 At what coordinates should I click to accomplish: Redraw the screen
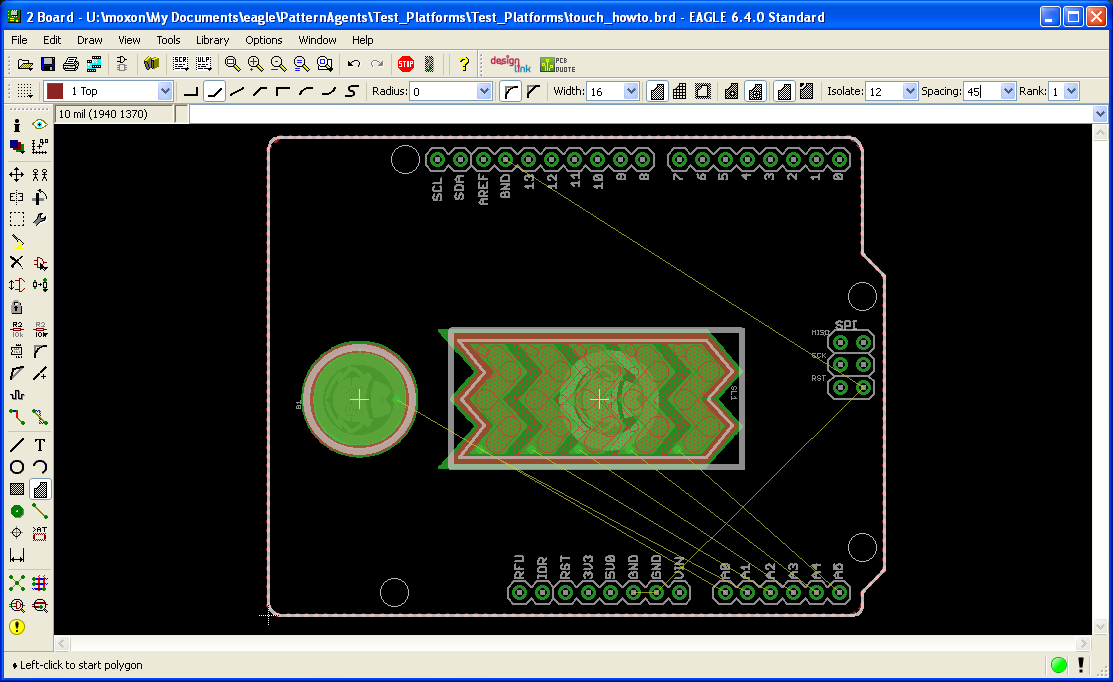pos(302,65)
